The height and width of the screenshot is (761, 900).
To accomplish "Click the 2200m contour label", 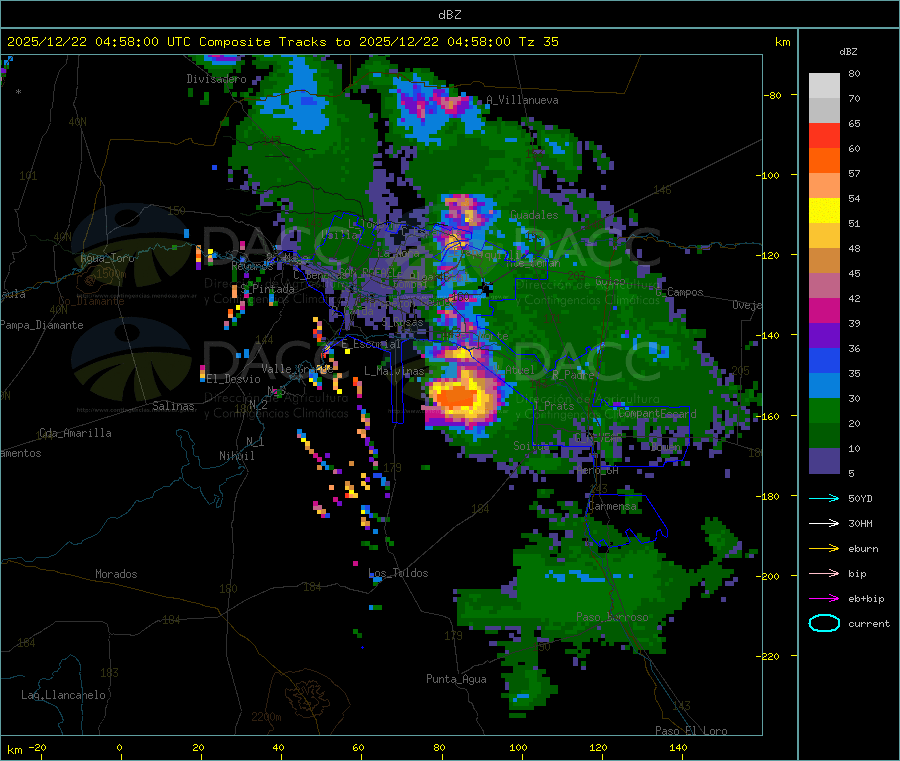I will click(266, 717).
